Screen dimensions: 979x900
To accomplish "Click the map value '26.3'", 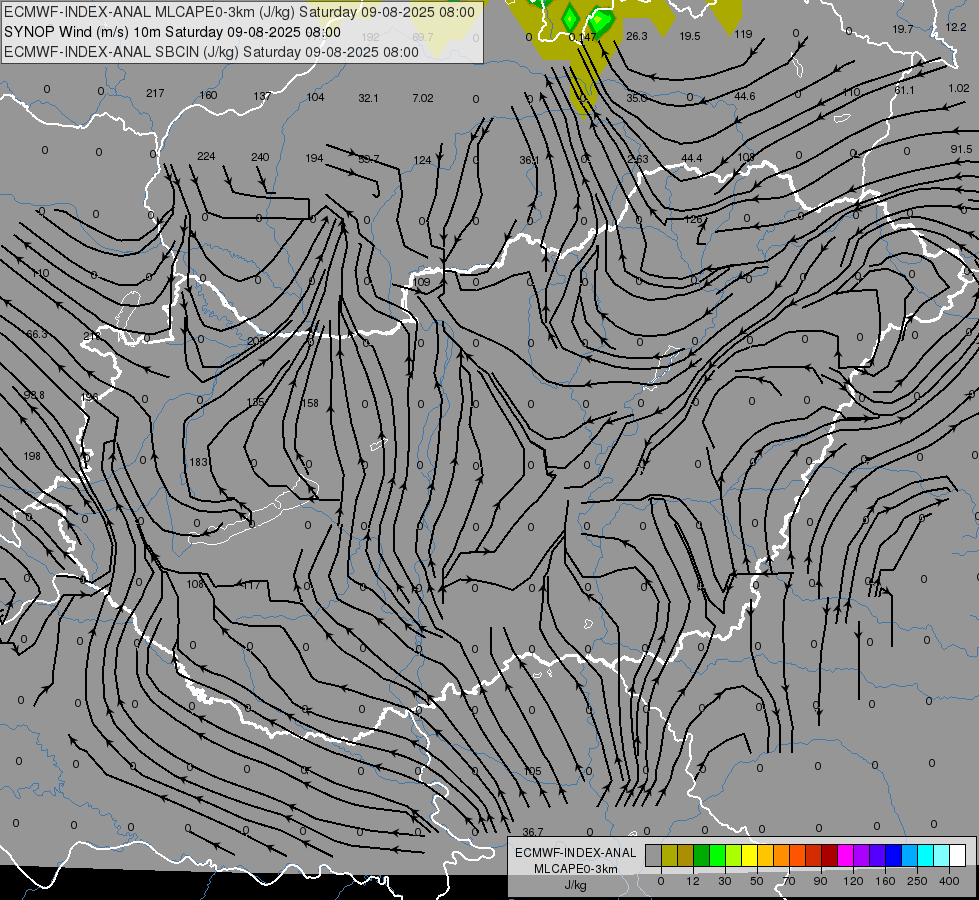I will click(636, 36).
